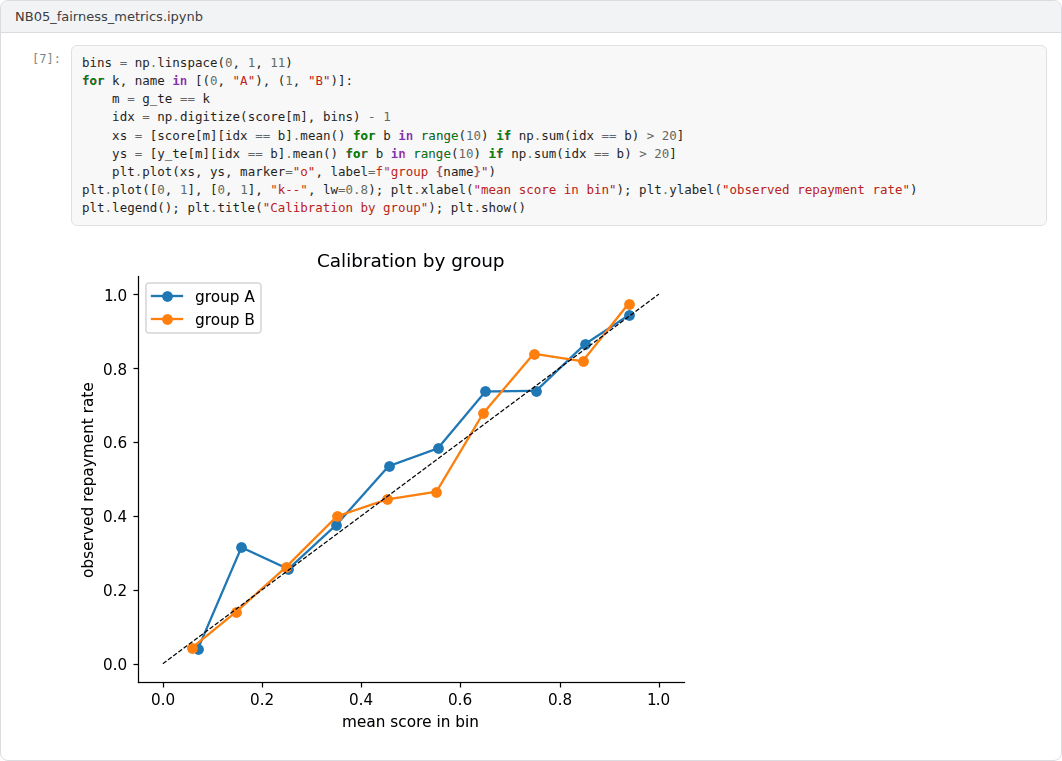Click the blue line swatch in the legend
The image size is (1062, 761).
[x=167, y=297]
